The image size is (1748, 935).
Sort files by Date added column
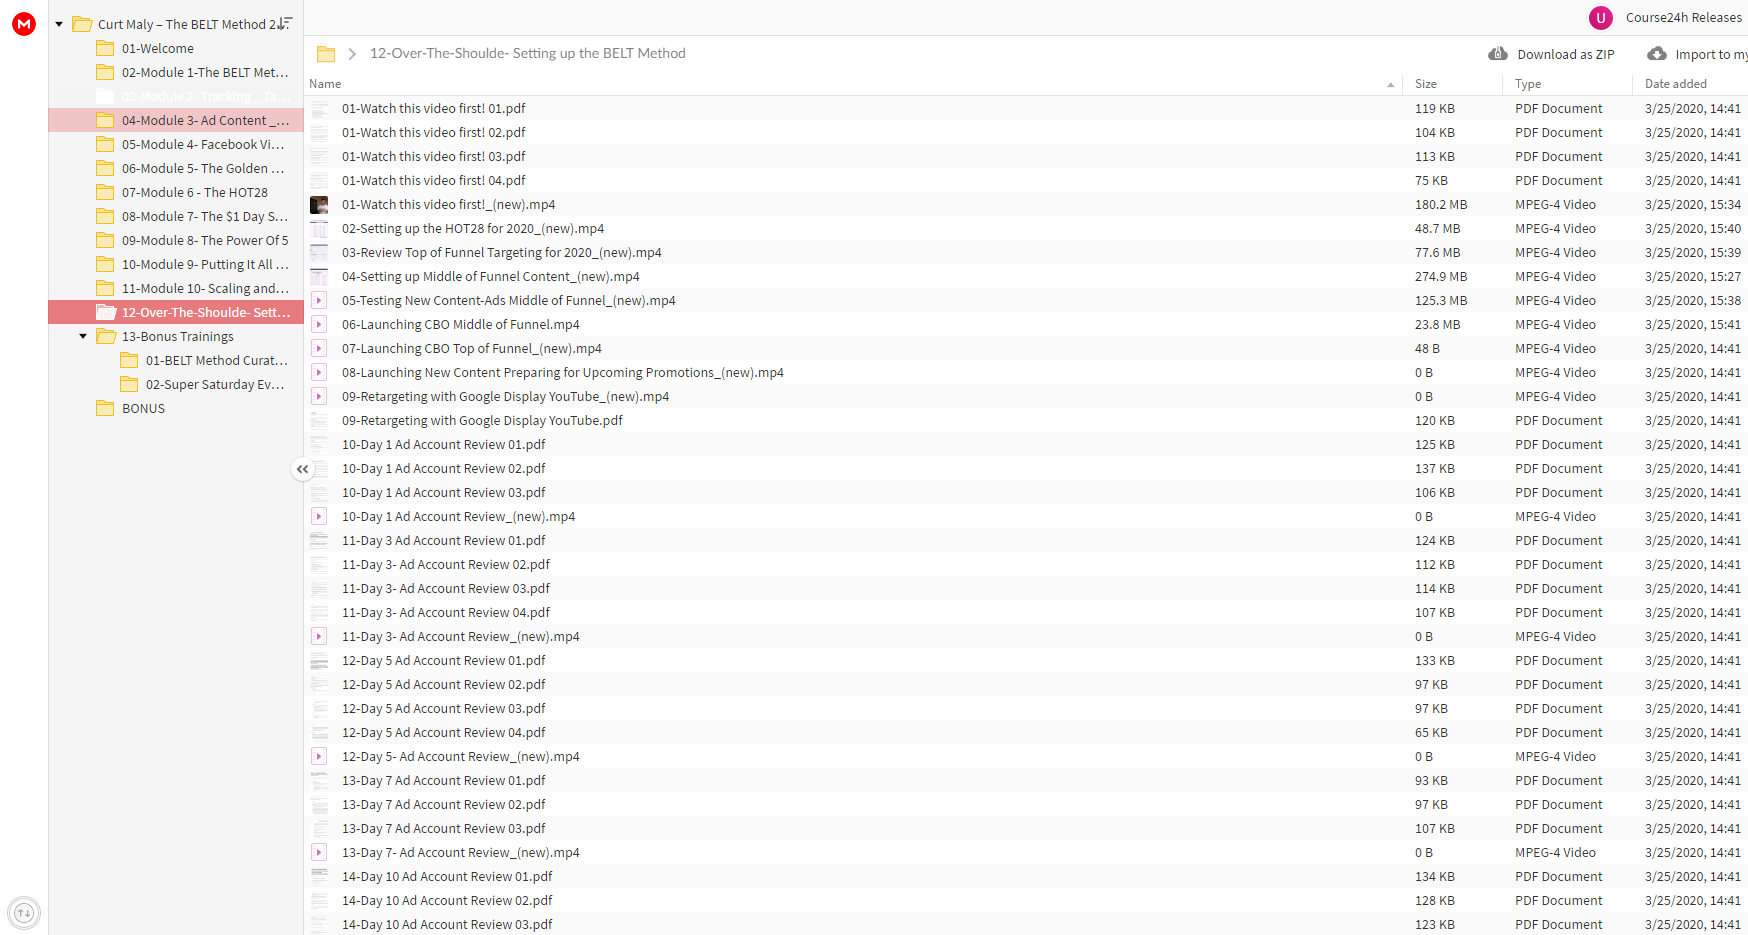tap(1676, 84)
